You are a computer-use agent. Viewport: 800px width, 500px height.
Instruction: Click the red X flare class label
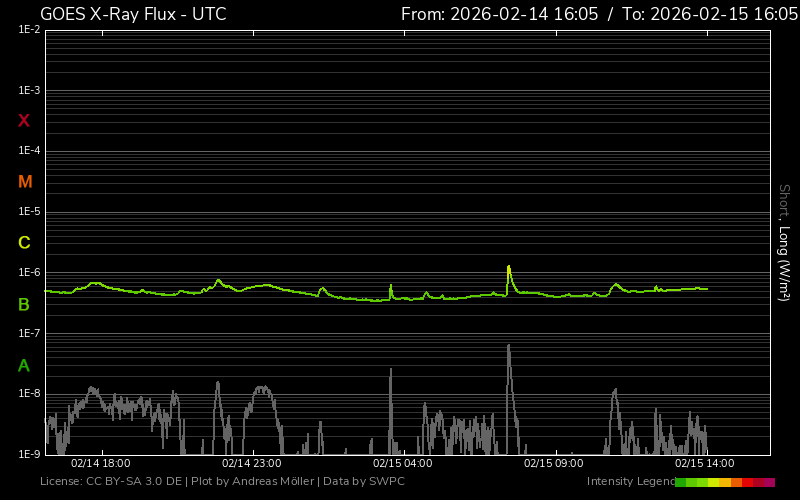24,121
